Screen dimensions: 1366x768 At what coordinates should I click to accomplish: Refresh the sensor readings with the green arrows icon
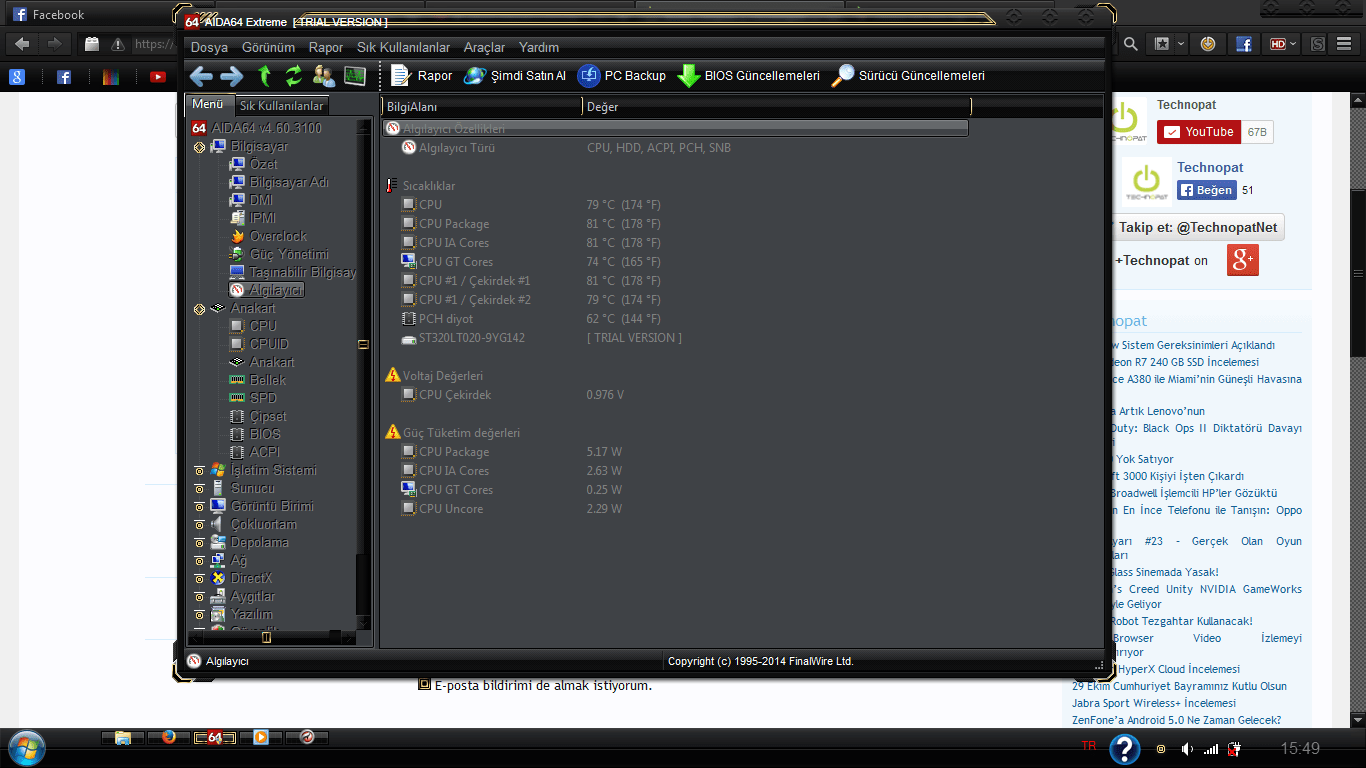tap(294, 76)
